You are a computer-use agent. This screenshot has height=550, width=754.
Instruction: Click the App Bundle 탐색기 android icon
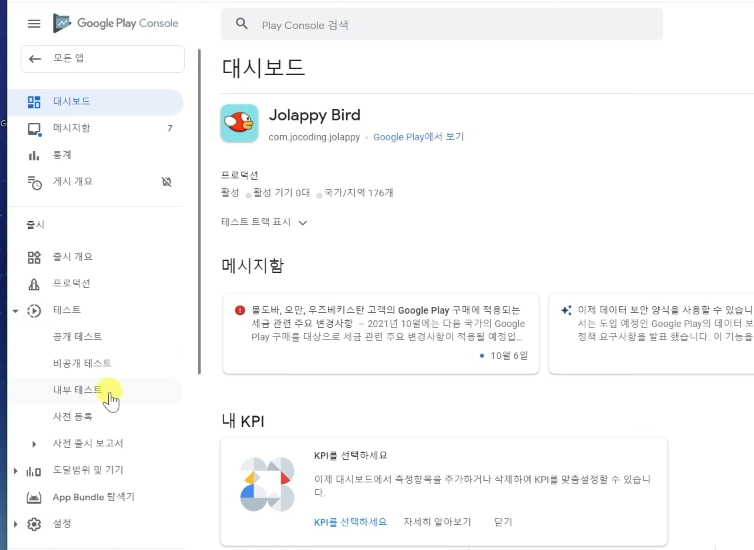coord(34,498)
